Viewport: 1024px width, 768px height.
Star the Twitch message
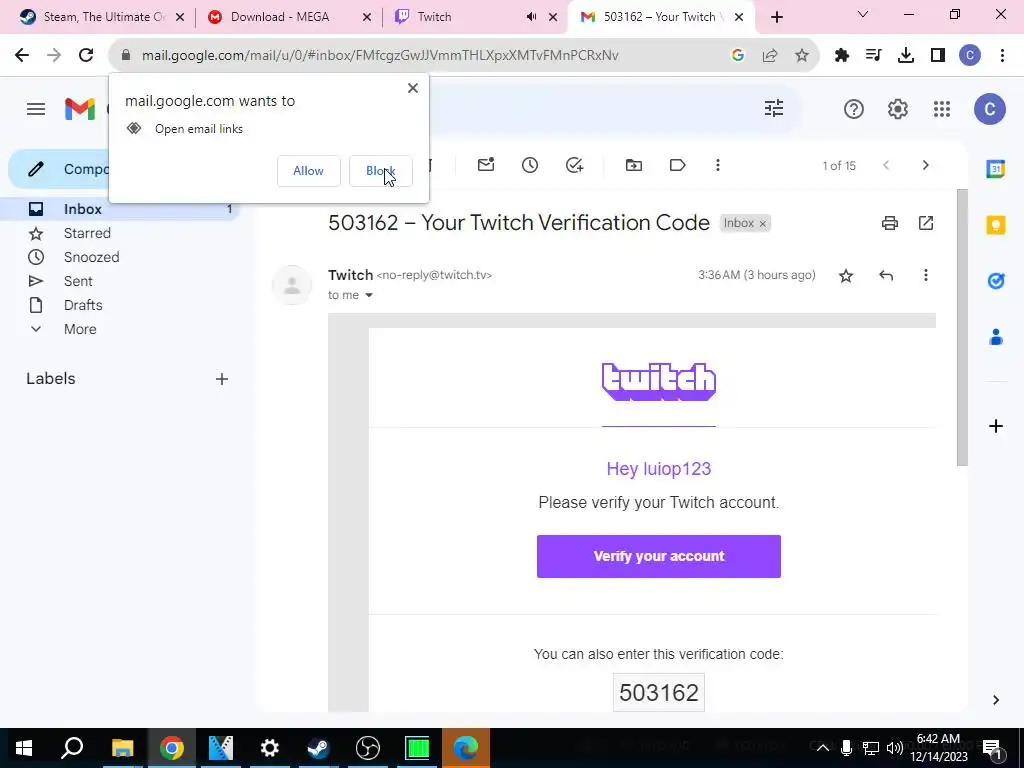point(846,276)
